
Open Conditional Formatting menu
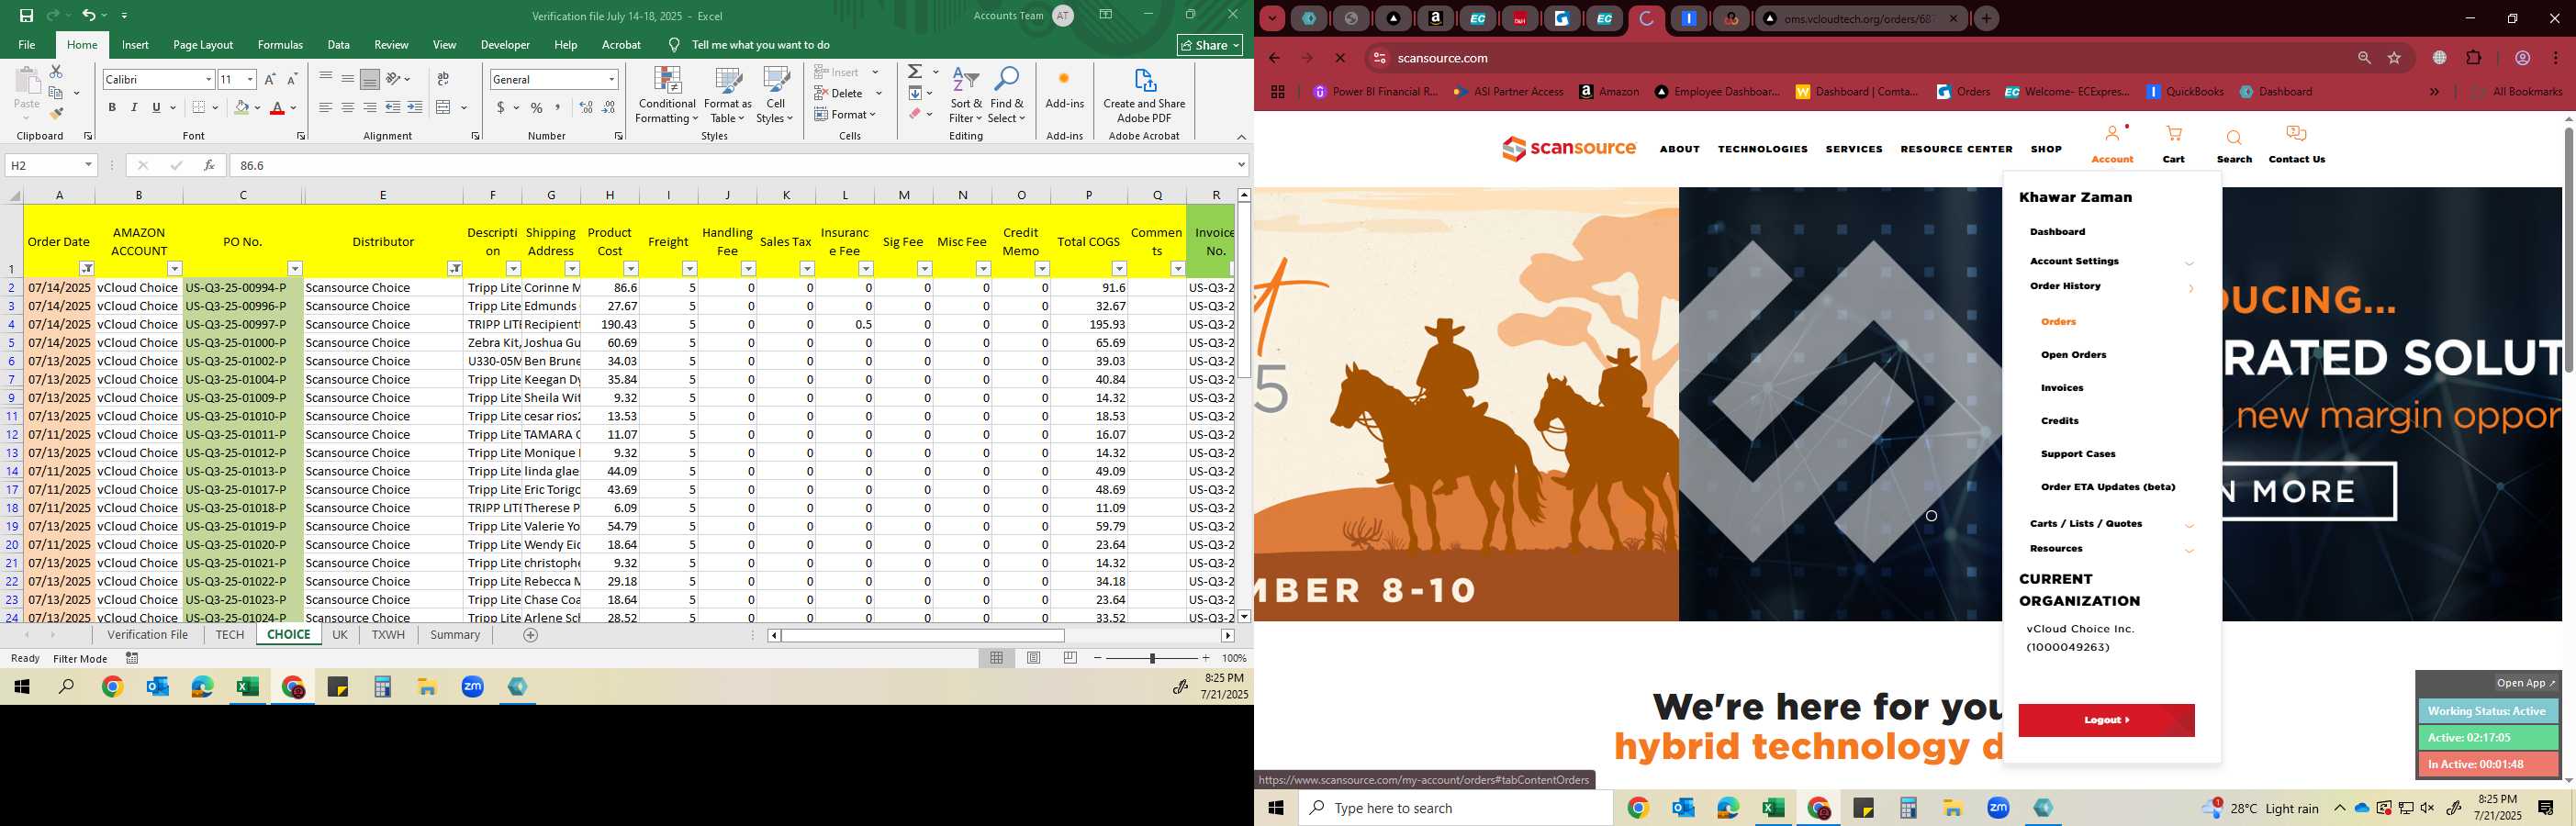click(x=667, y=96)
